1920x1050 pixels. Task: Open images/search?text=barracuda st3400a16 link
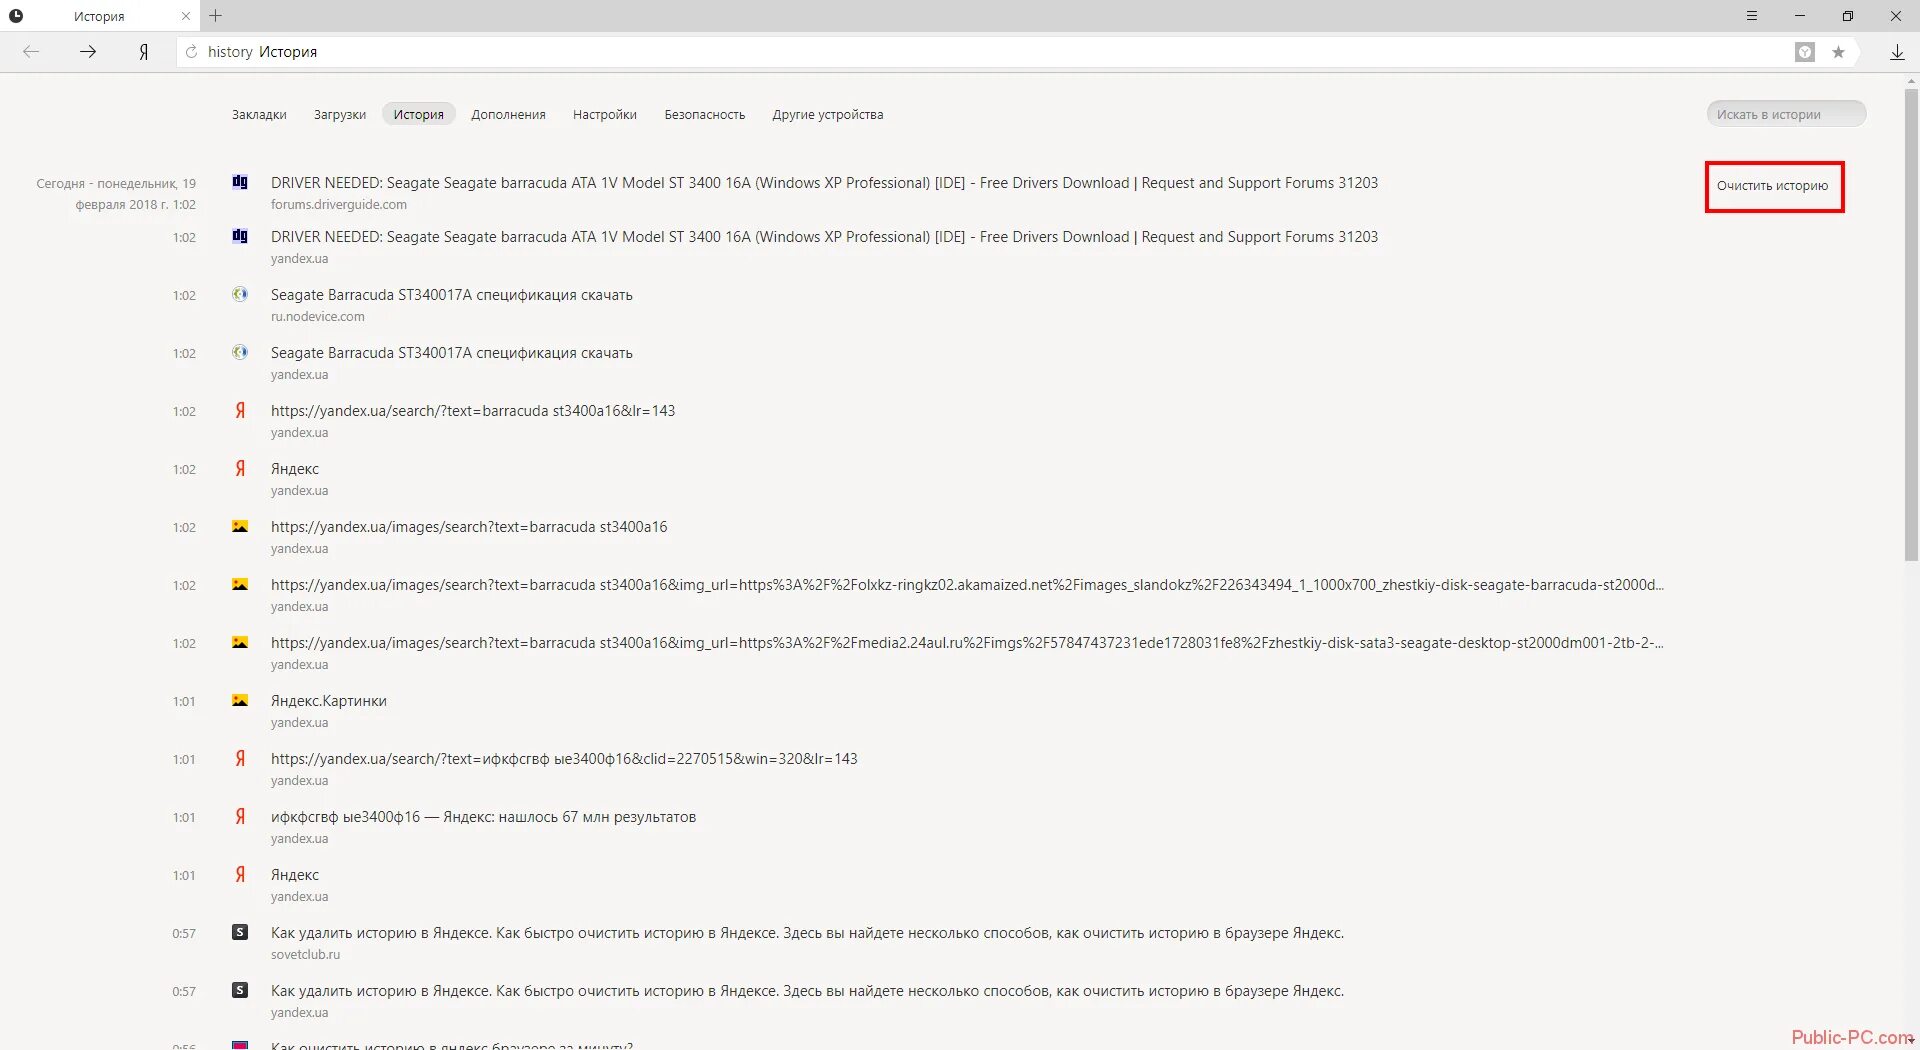point(469,527)
